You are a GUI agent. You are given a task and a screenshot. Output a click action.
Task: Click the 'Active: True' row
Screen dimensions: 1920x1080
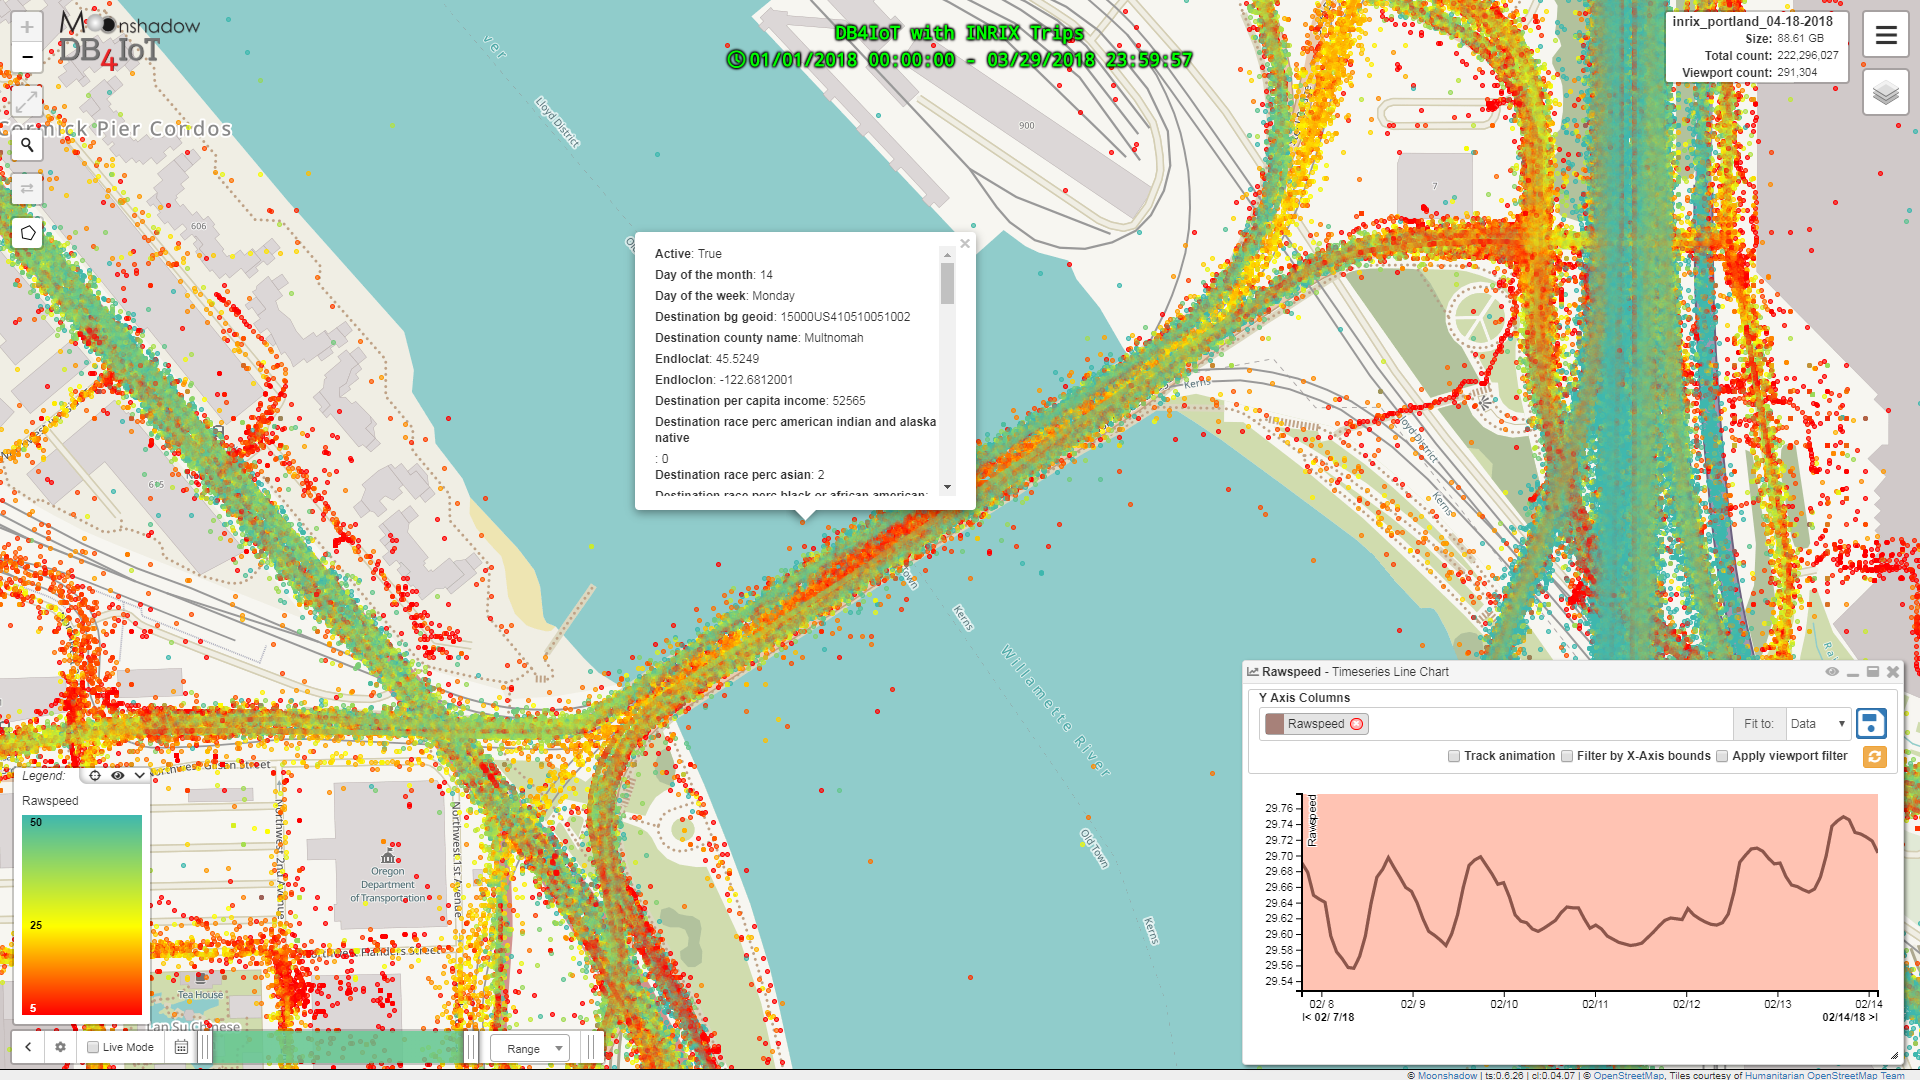[x=688, y=254]
